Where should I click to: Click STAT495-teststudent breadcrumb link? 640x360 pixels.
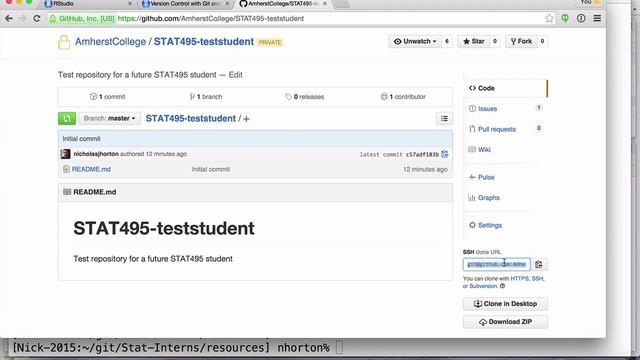pyautogui.click(x=191, y=118)
